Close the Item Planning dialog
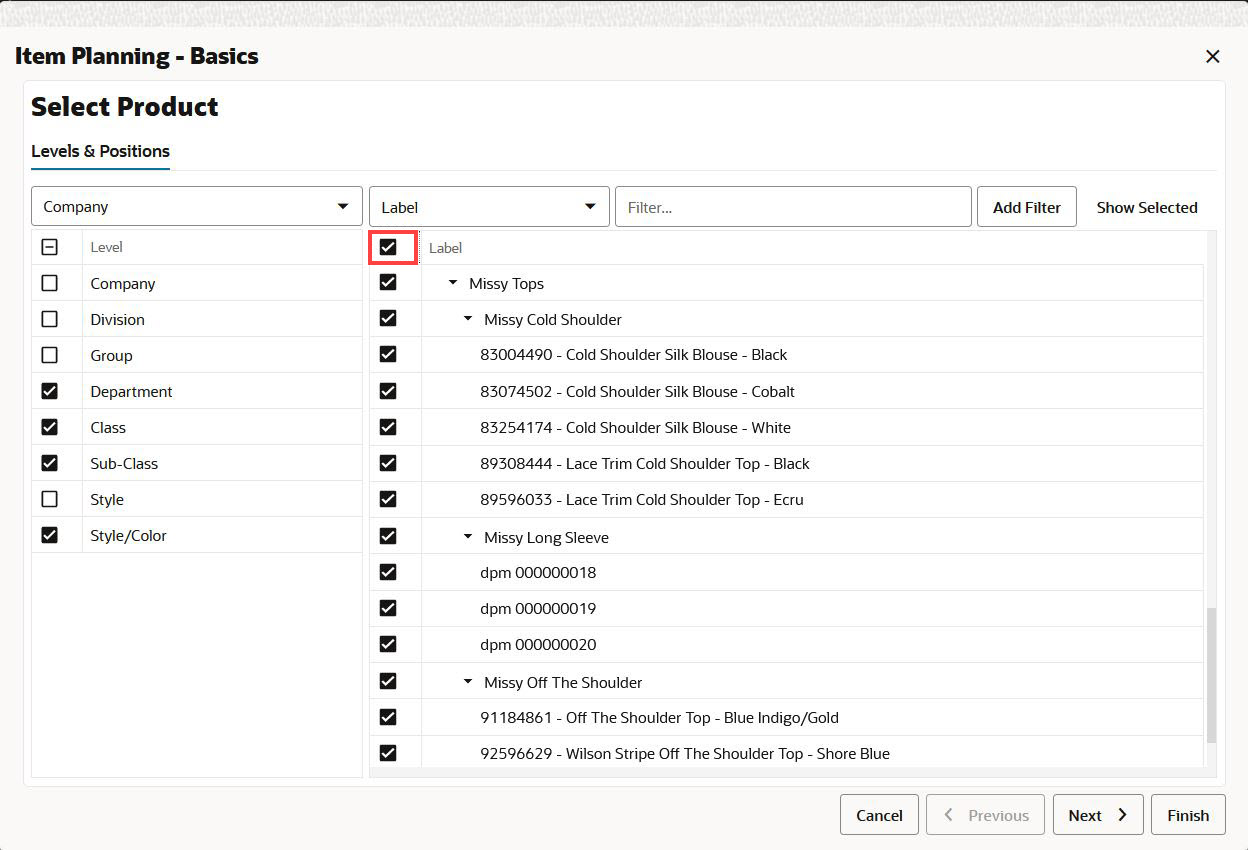Viewport: 1248px width, 850px height. point(1213,57)
